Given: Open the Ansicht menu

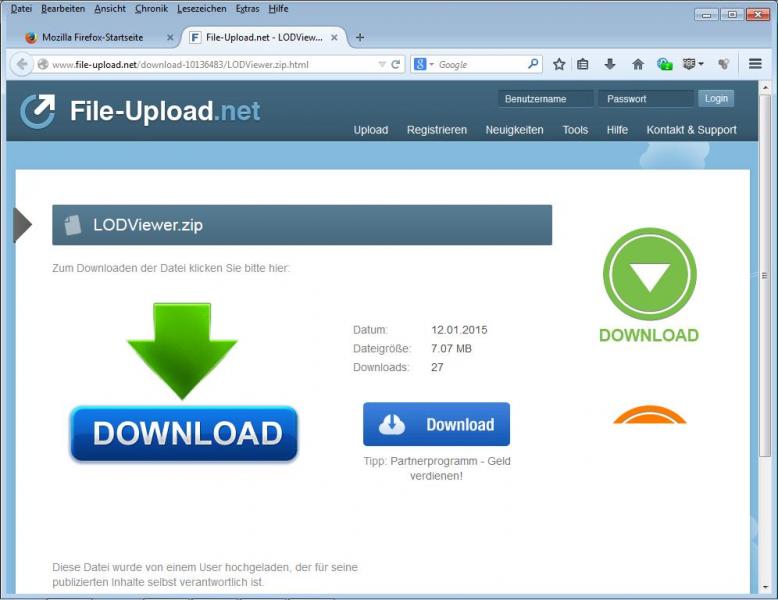Looking at the screenshot, I should point(110,8).
